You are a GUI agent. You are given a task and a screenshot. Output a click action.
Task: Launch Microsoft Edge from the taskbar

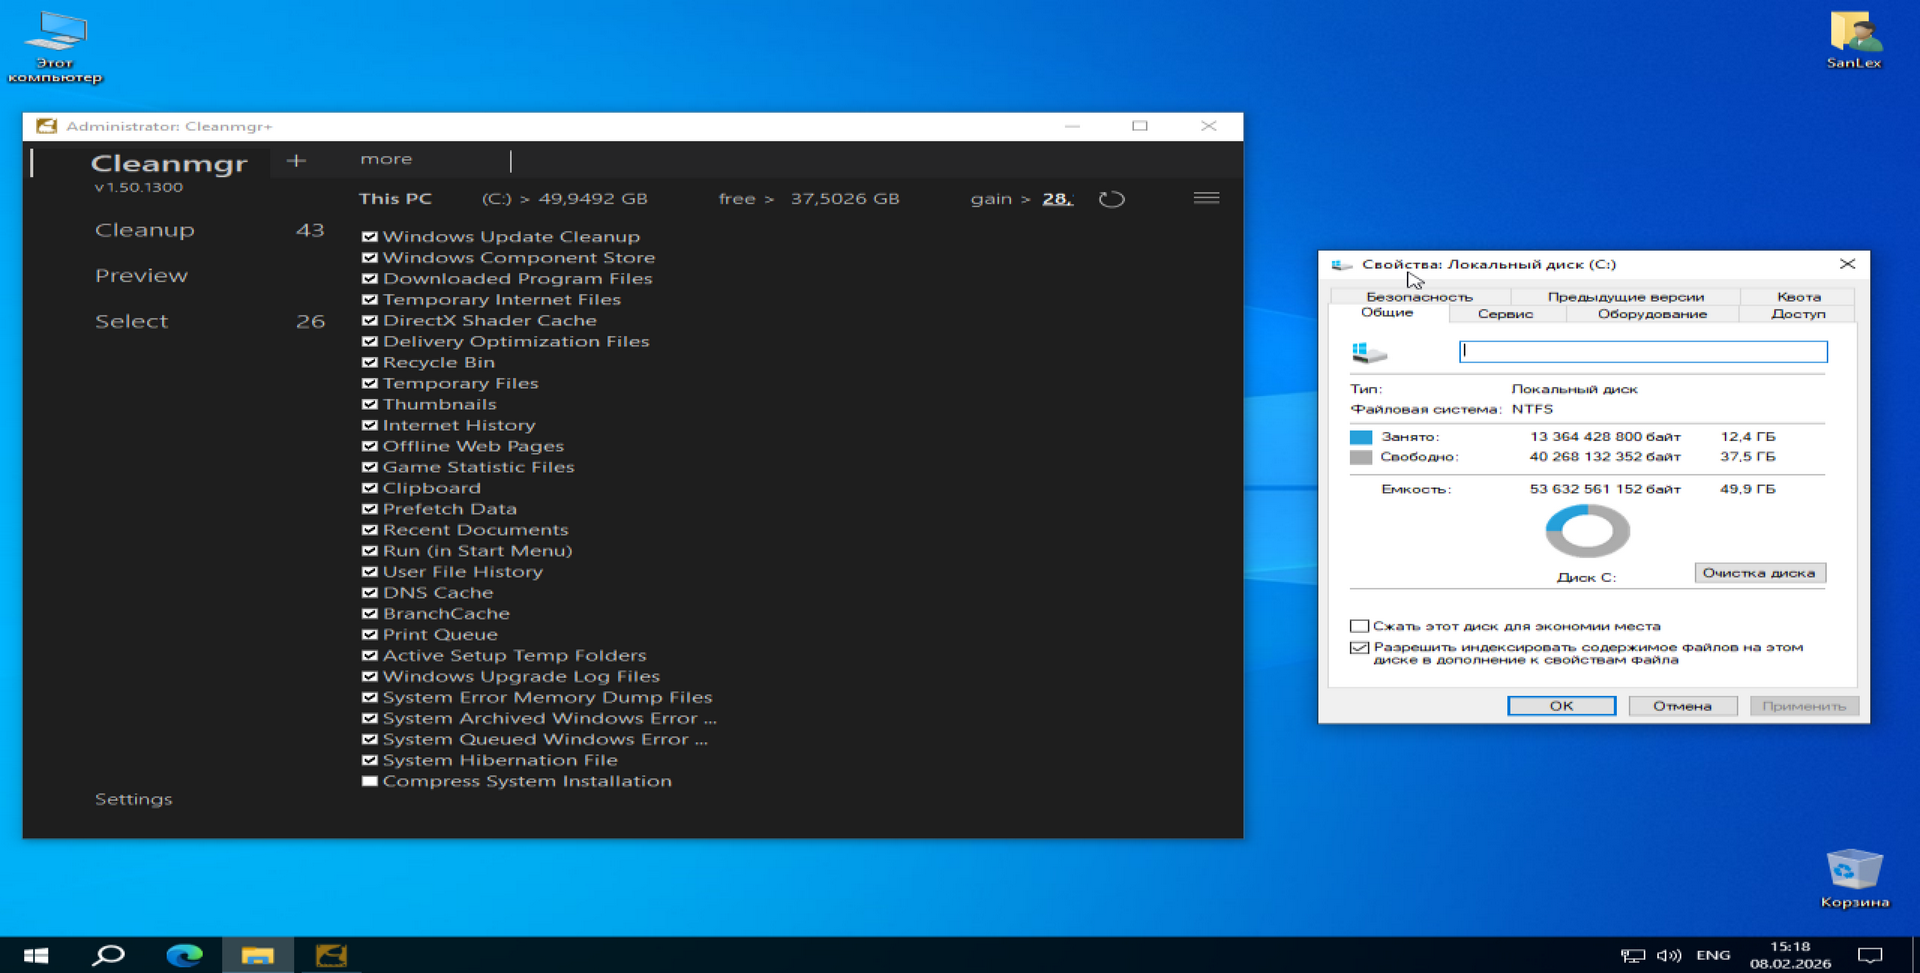coord(184,955)
